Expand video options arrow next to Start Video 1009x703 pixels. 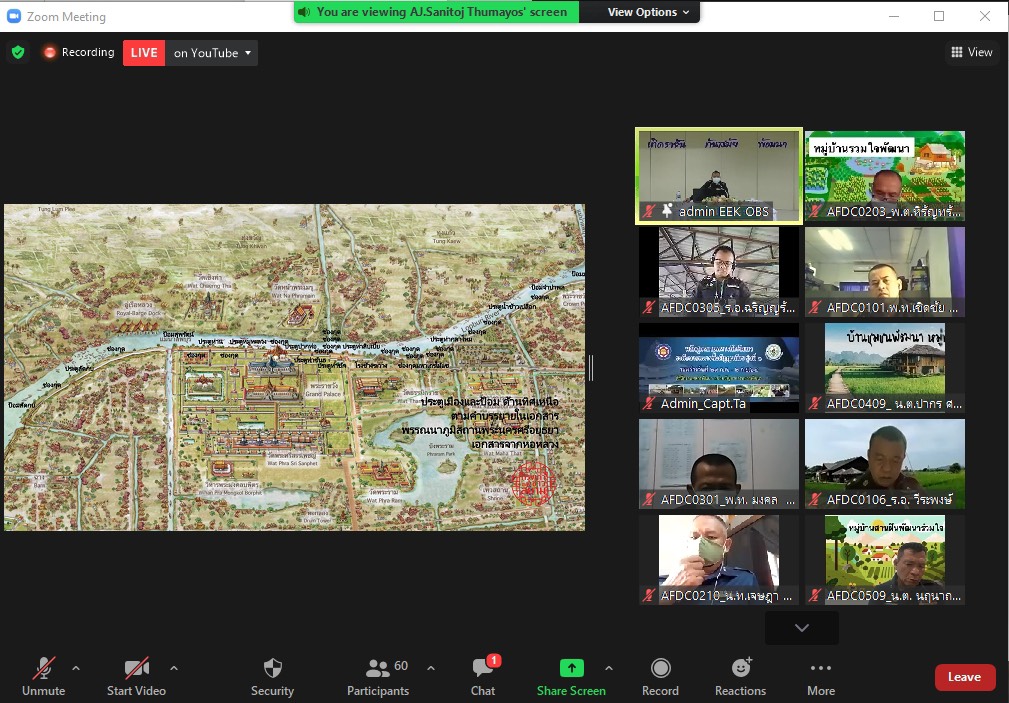pyautogui.click(x=174, y=668)
